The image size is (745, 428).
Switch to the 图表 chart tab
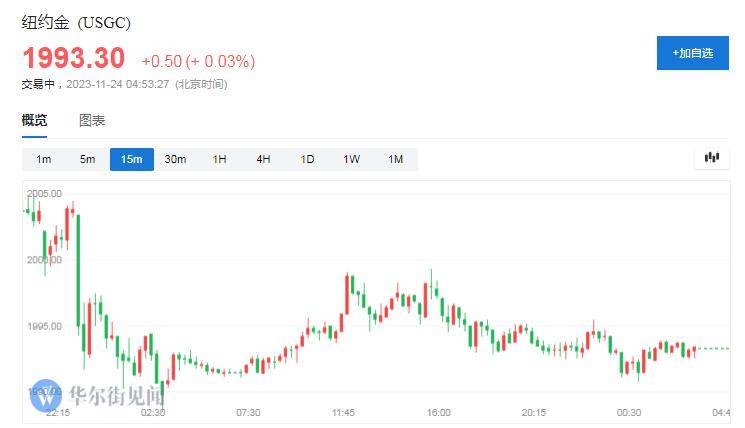92,121
